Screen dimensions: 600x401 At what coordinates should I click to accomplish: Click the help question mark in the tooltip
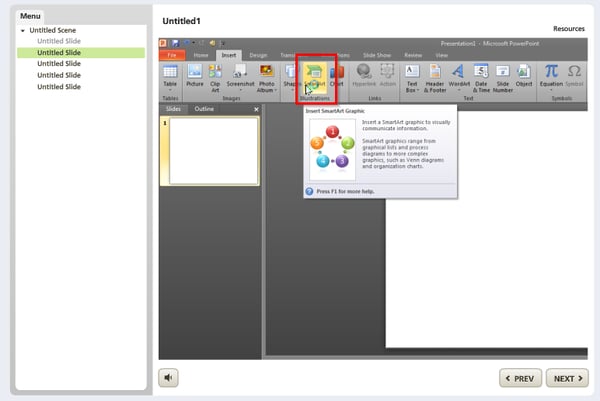(x=309, y=191)
